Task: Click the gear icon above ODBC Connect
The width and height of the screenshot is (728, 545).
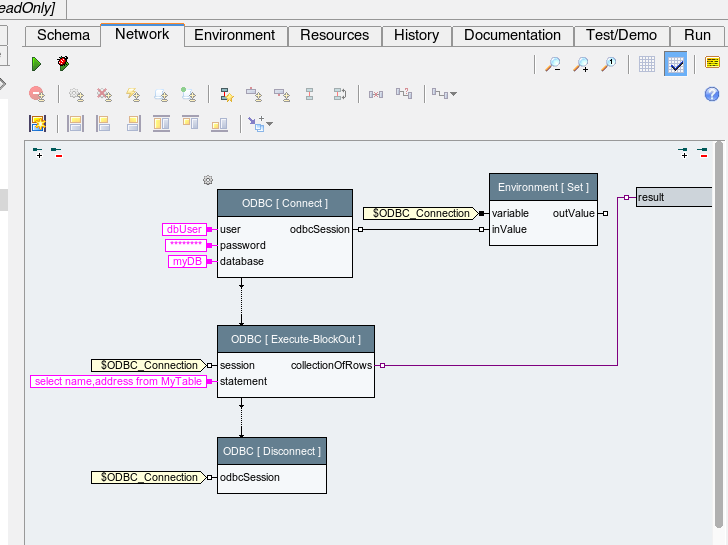Action: coord(208,180)
